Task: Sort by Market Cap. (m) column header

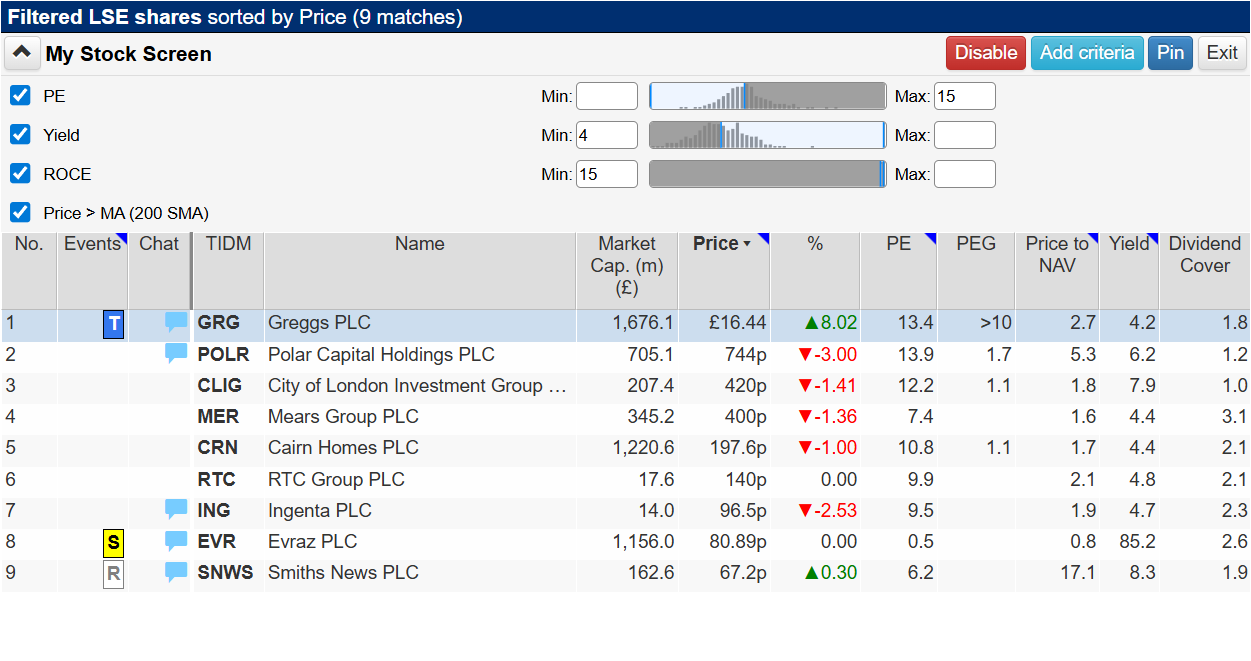Action: [627, 271]
